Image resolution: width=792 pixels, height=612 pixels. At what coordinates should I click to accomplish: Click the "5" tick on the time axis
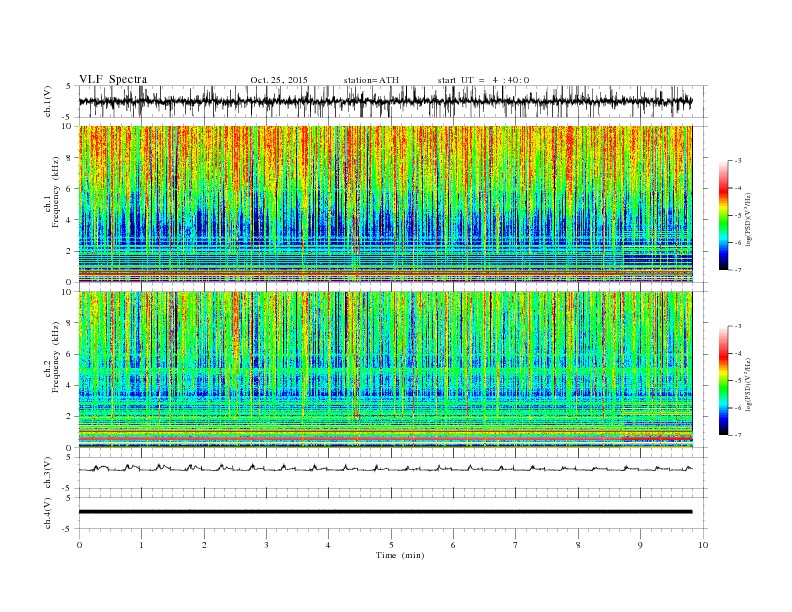(391, 545)
